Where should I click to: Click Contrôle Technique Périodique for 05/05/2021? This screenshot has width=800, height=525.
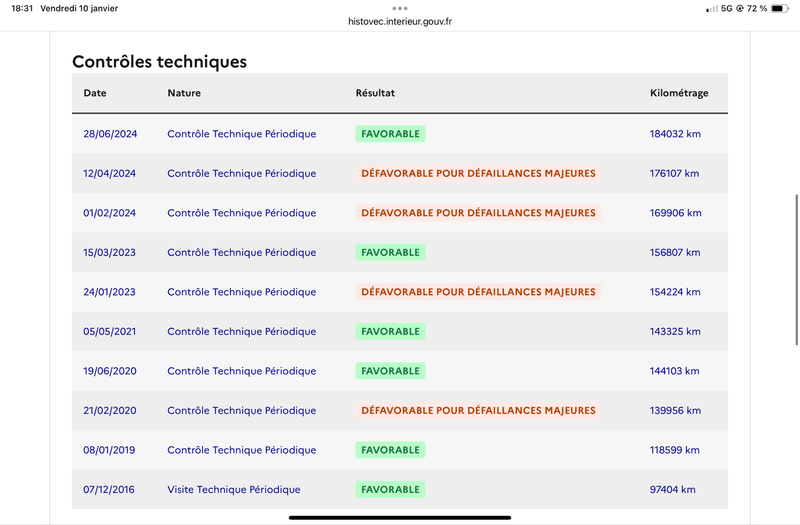click(x=242, y=332)
